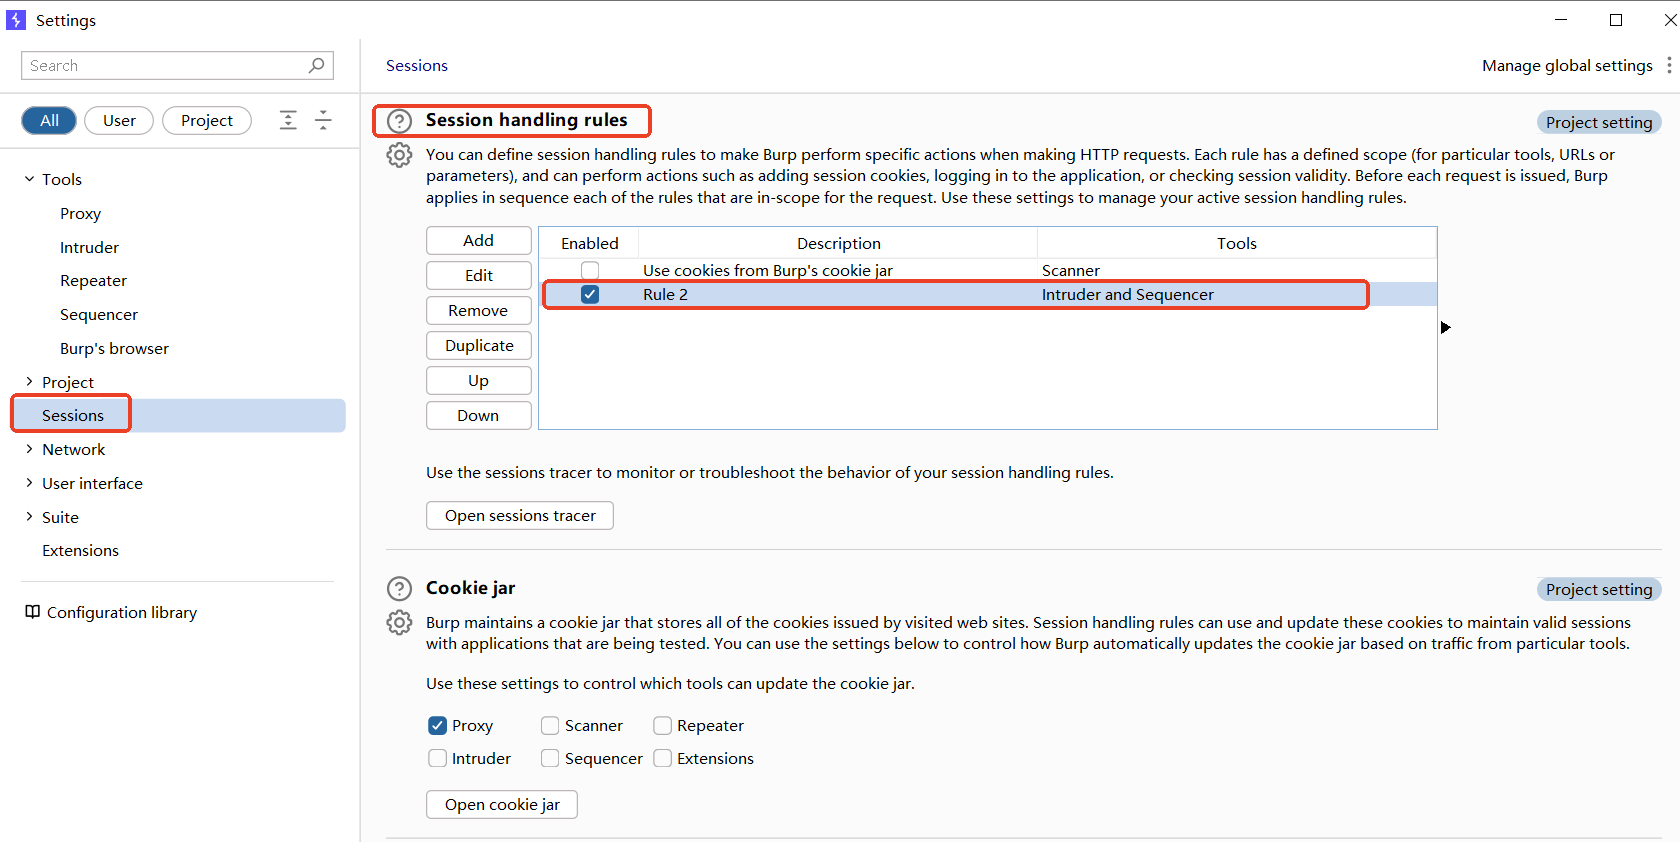This screenshot has width=1680, height=842.
Task: Click the Duplicate rule button
Action: [478, 345]
